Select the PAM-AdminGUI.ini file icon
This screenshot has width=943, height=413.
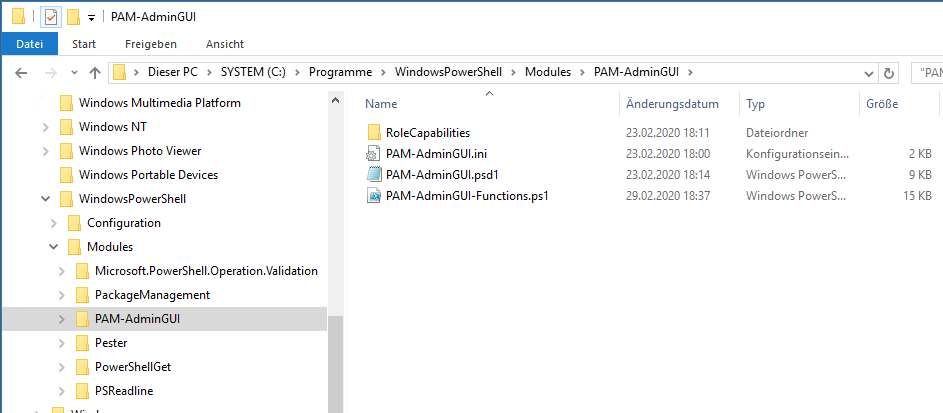point(374,153)
